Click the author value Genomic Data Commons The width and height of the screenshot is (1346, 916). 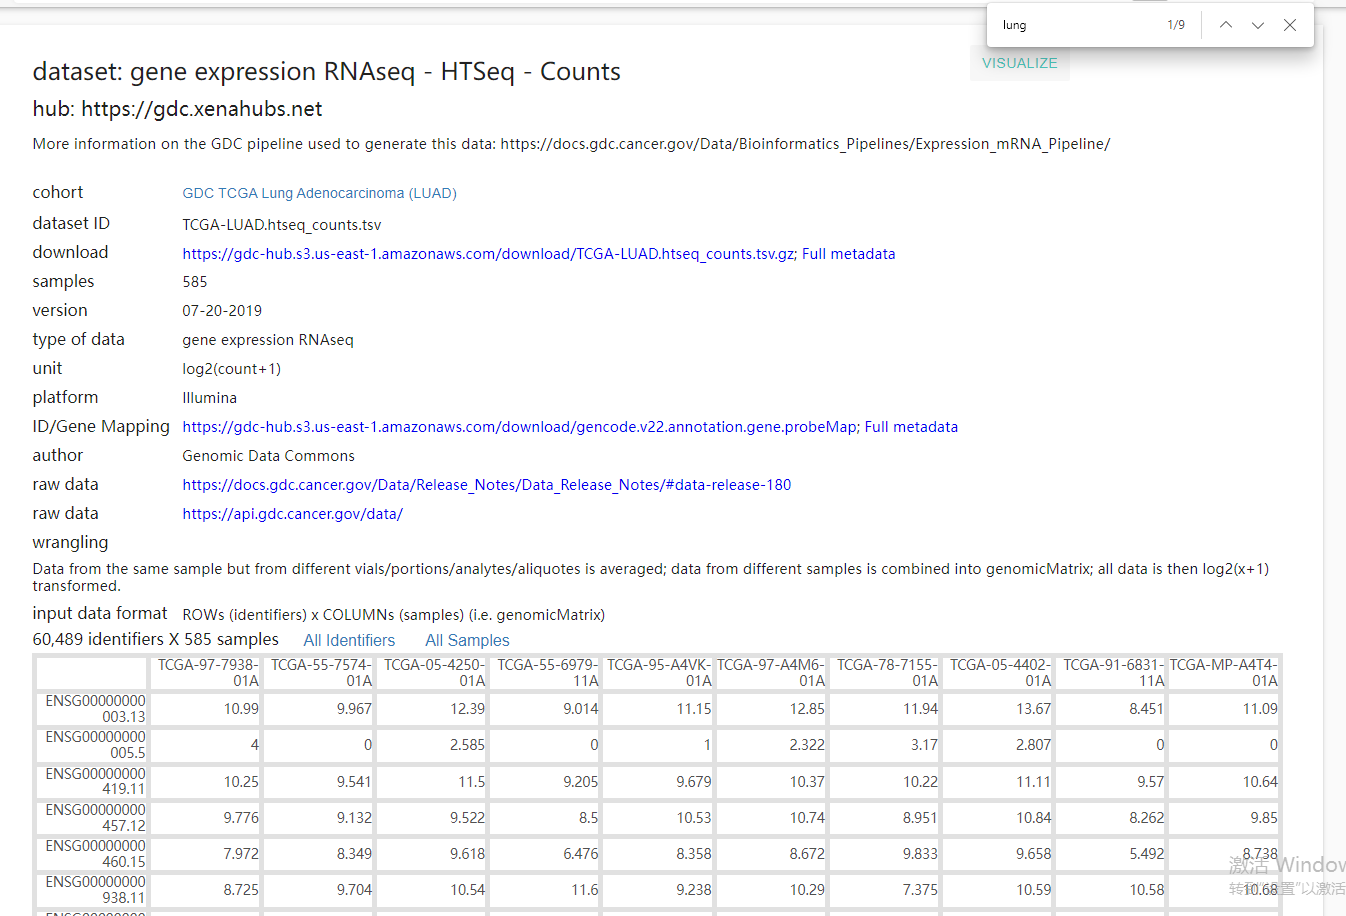[268, 456]
